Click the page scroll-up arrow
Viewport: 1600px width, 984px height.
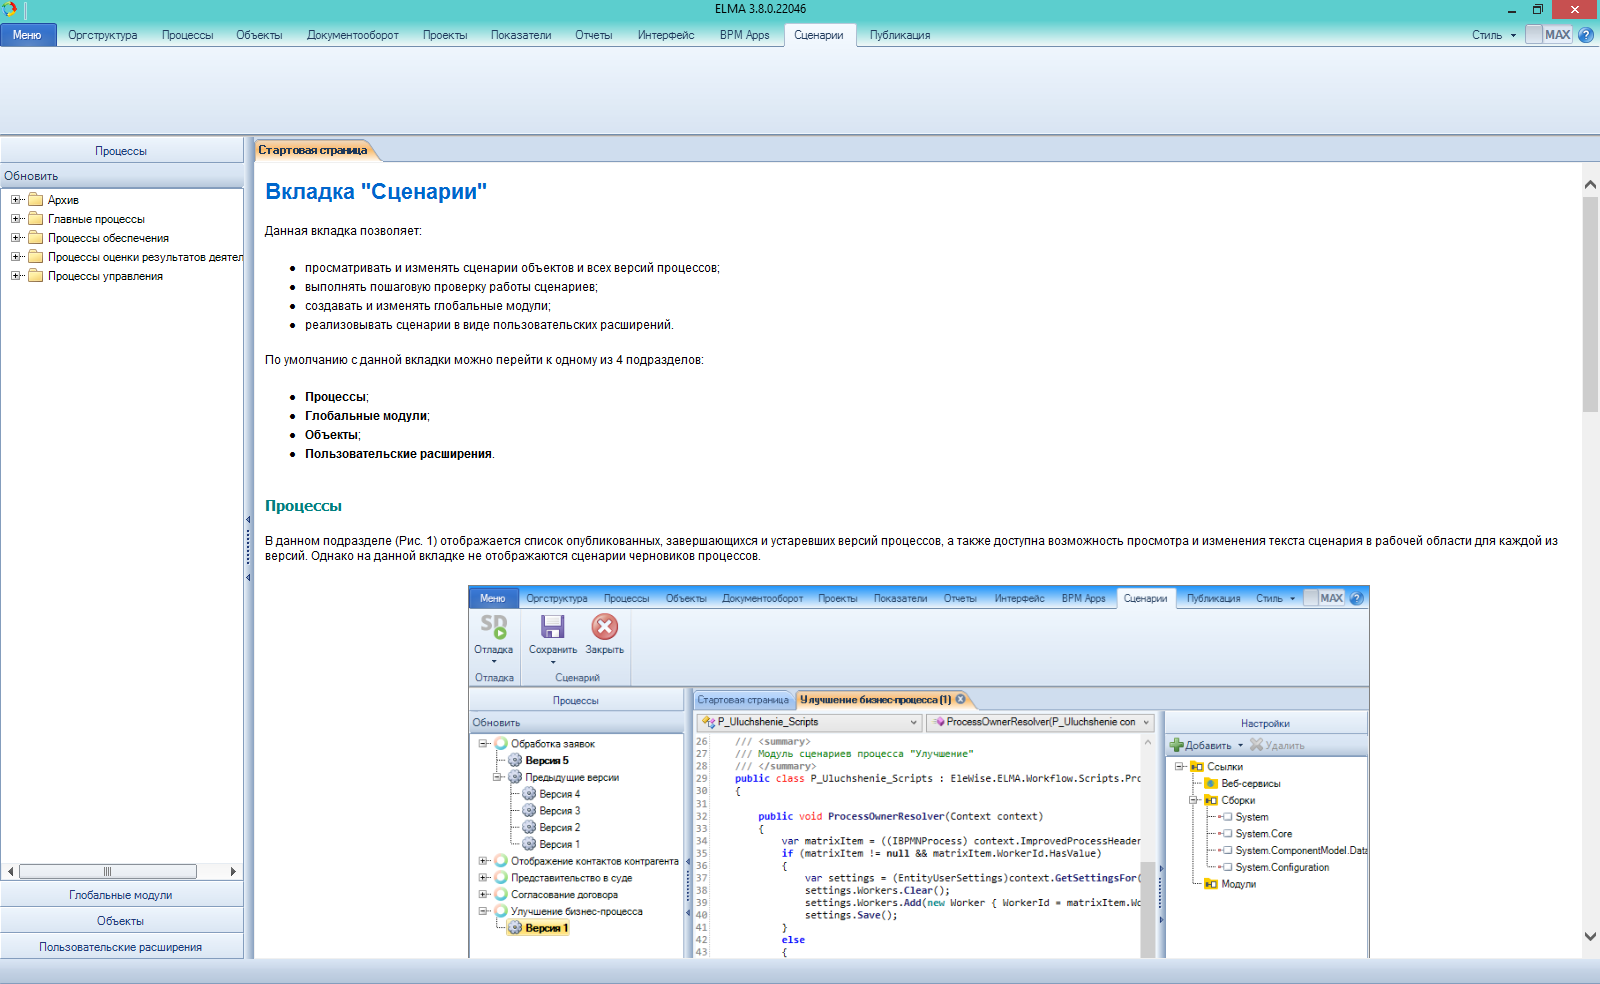click(1590, 184)
